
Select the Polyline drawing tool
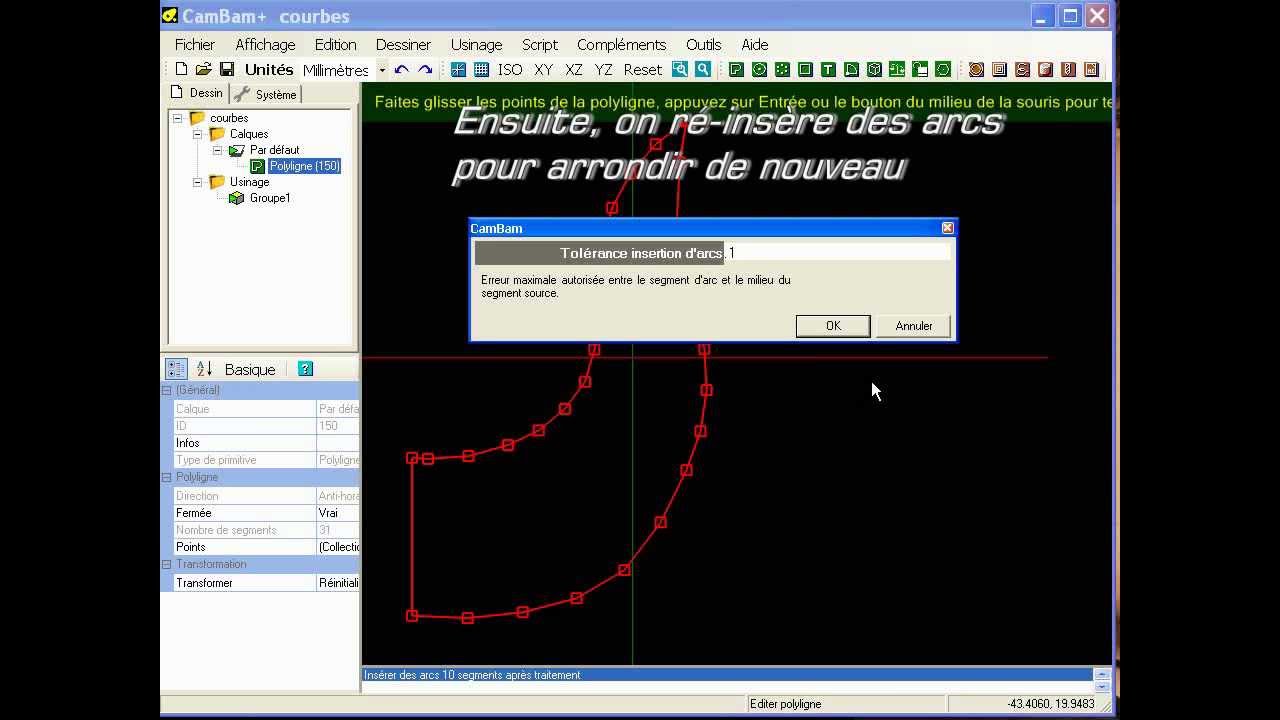736,69
